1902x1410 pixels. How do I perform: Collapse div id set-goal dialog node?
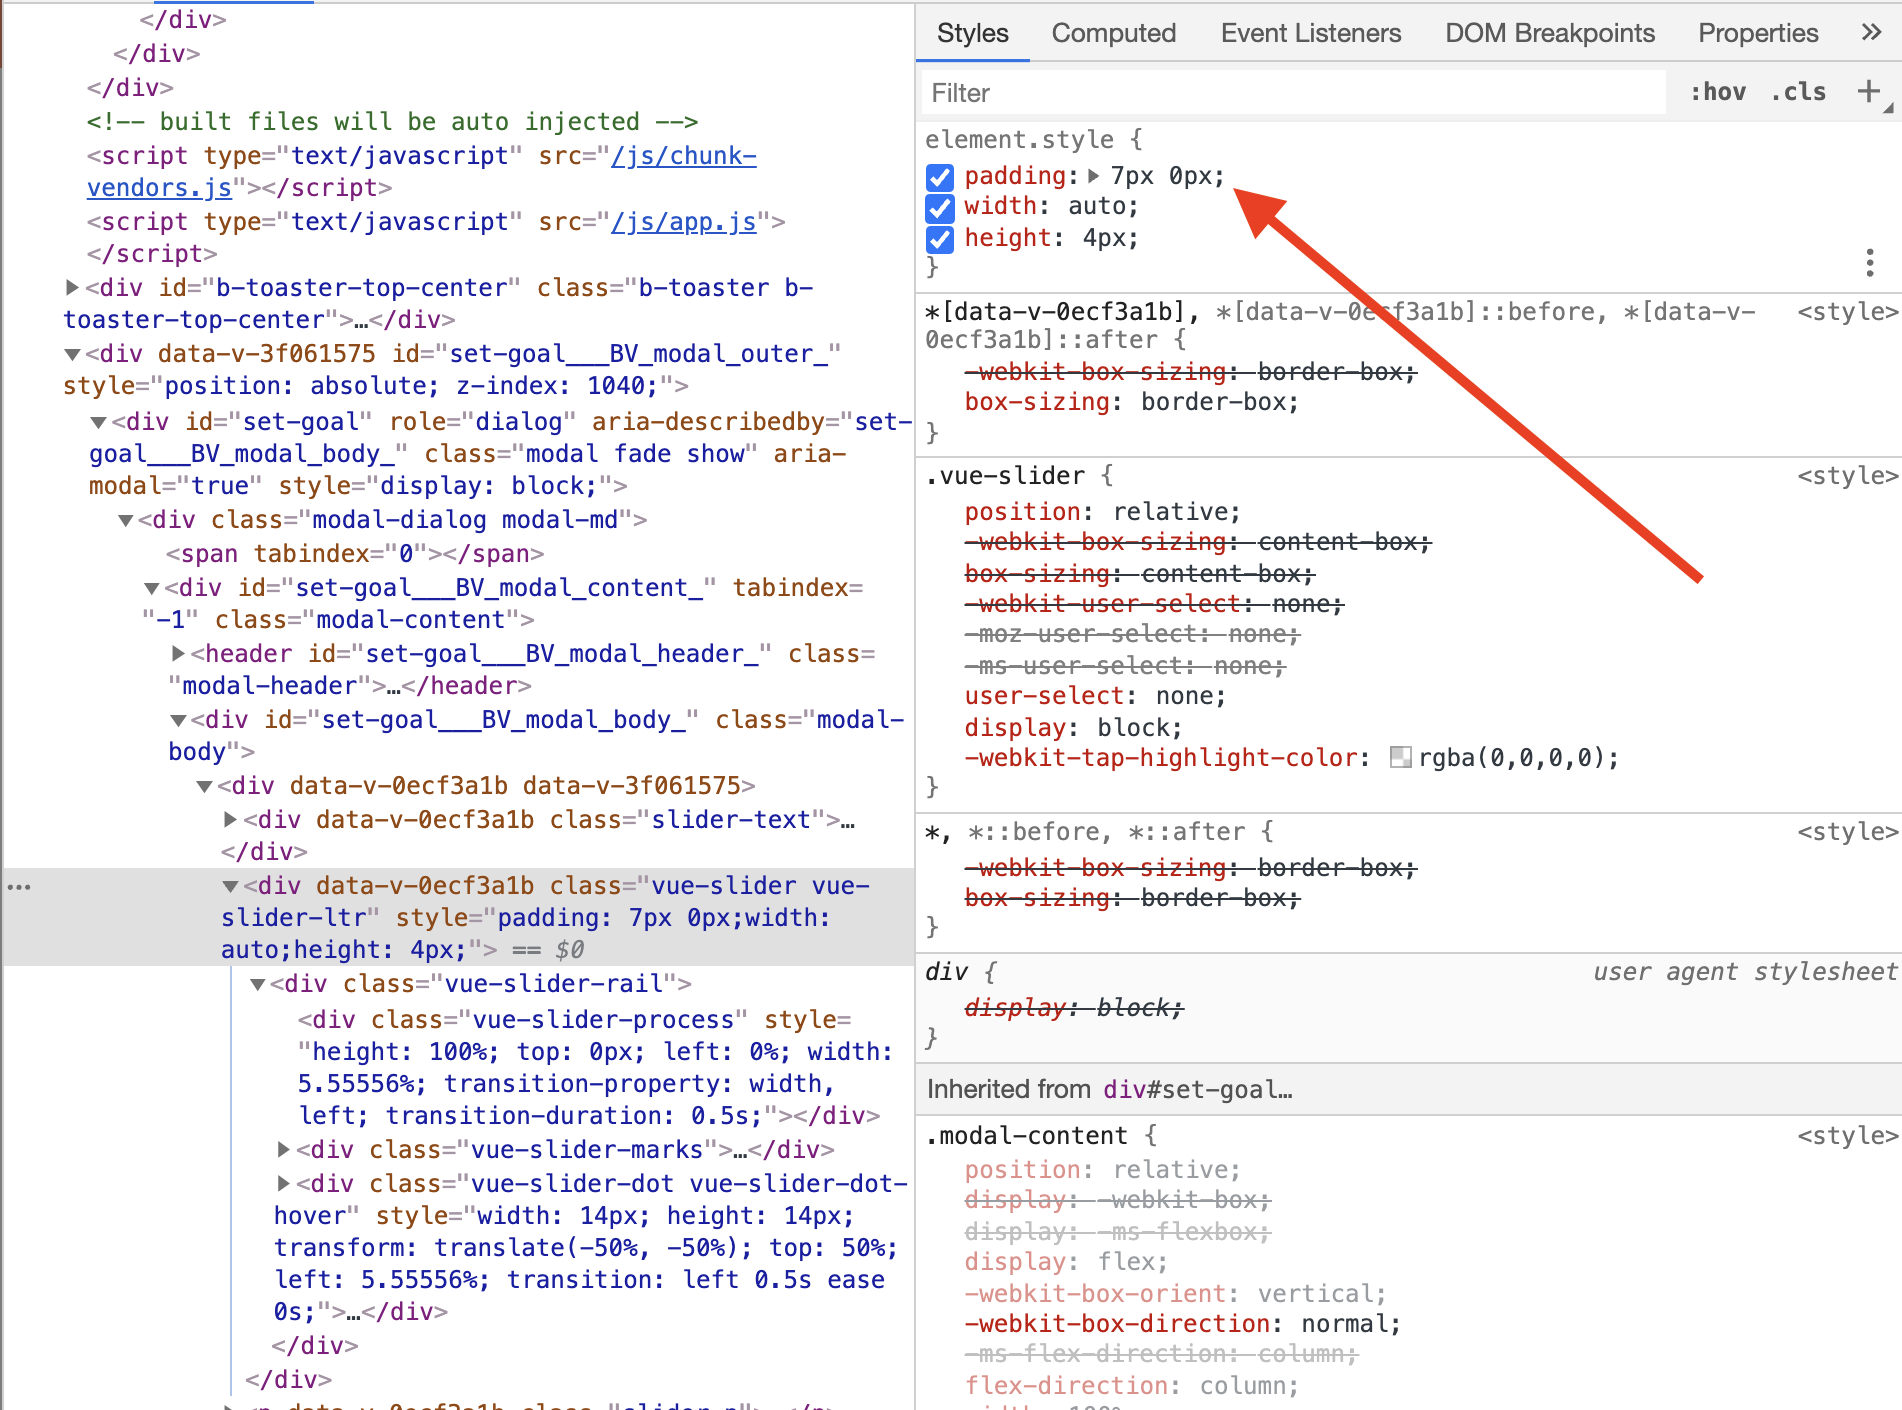click(98, 422)
